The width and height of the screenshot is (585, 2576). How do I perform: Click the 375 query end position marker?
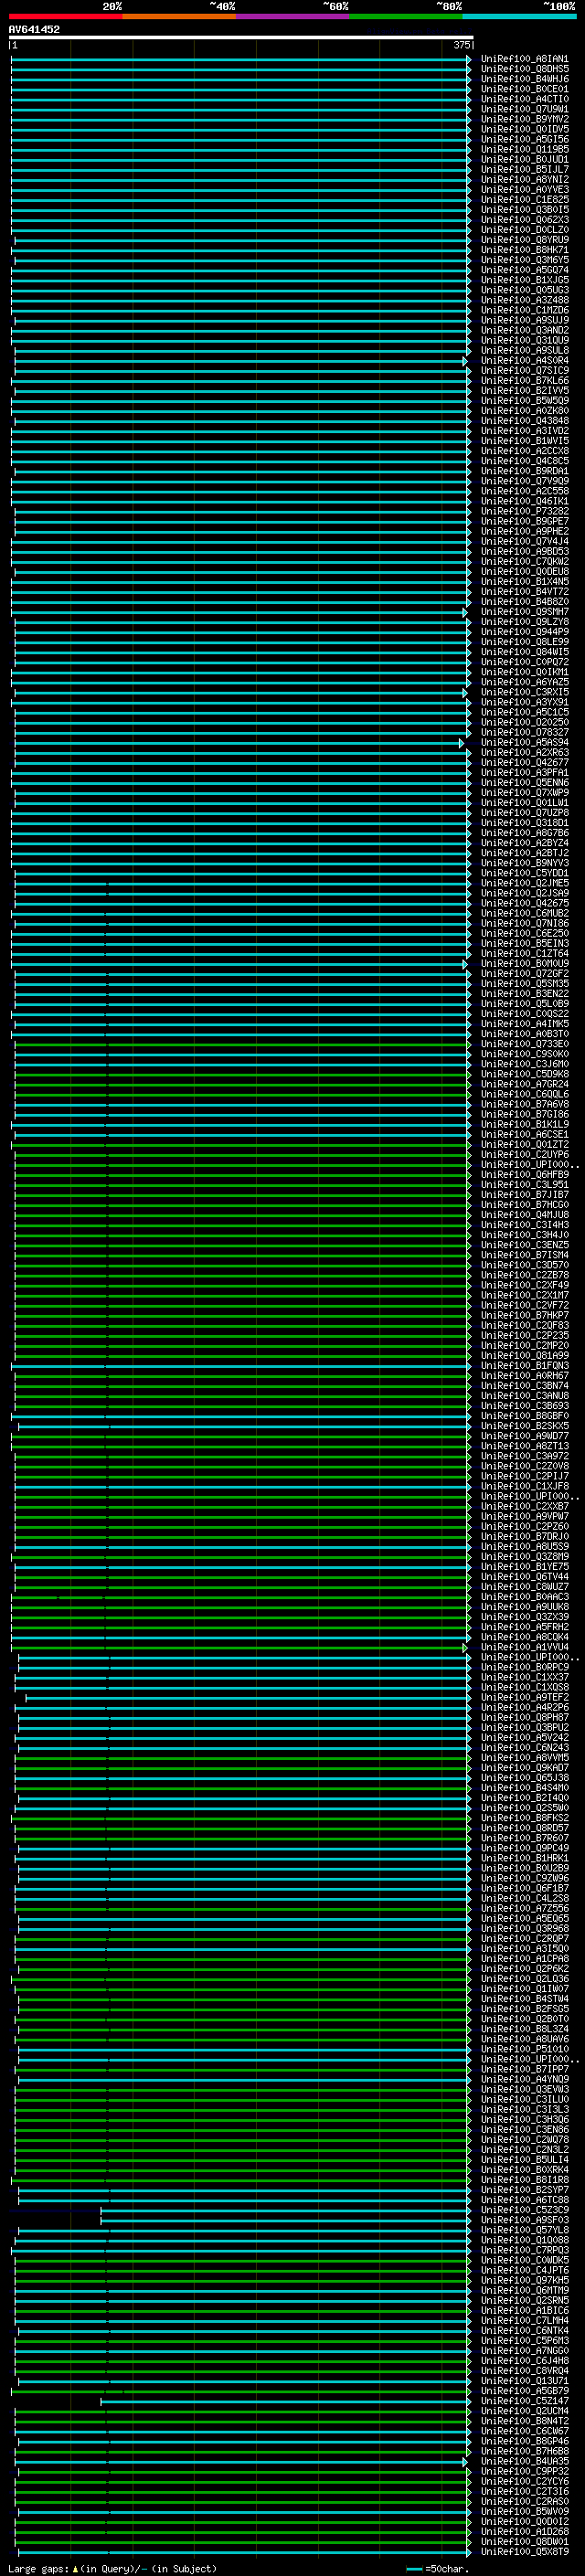pyautogui.click(x=461, y=46)
